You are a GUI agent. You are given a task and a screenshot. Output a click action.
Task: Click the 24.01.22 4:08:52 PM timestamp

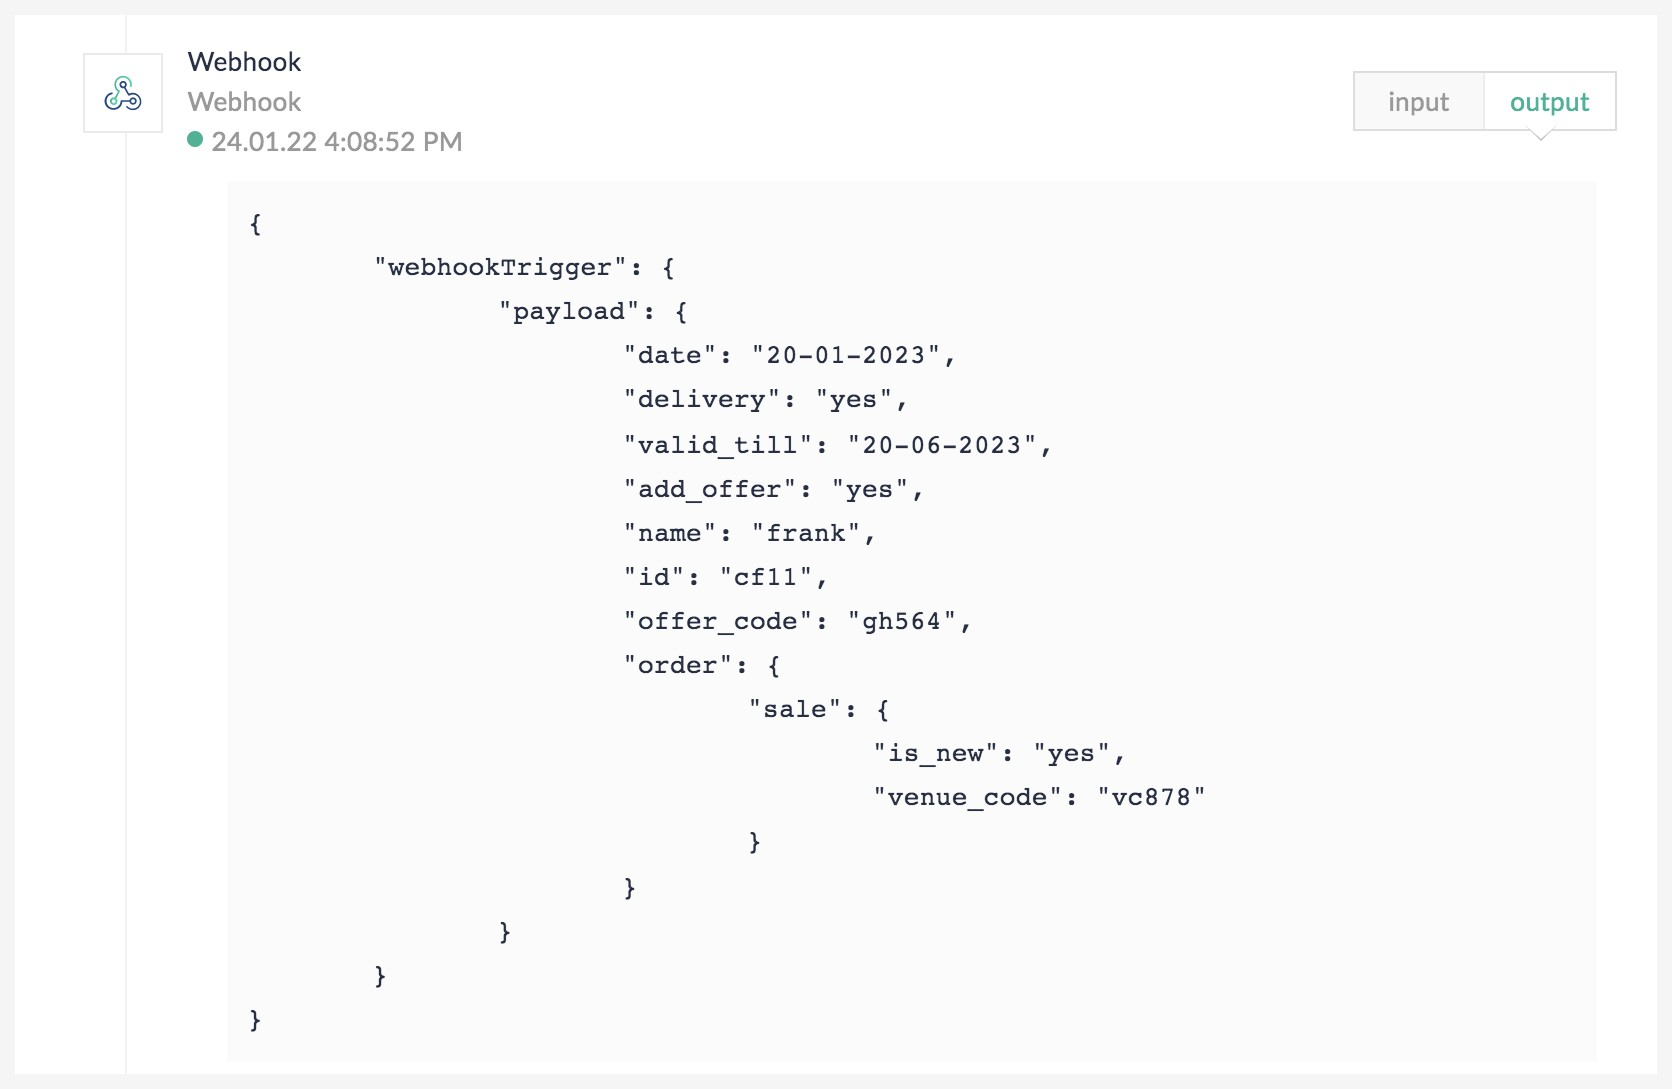[x=336, y=142]
